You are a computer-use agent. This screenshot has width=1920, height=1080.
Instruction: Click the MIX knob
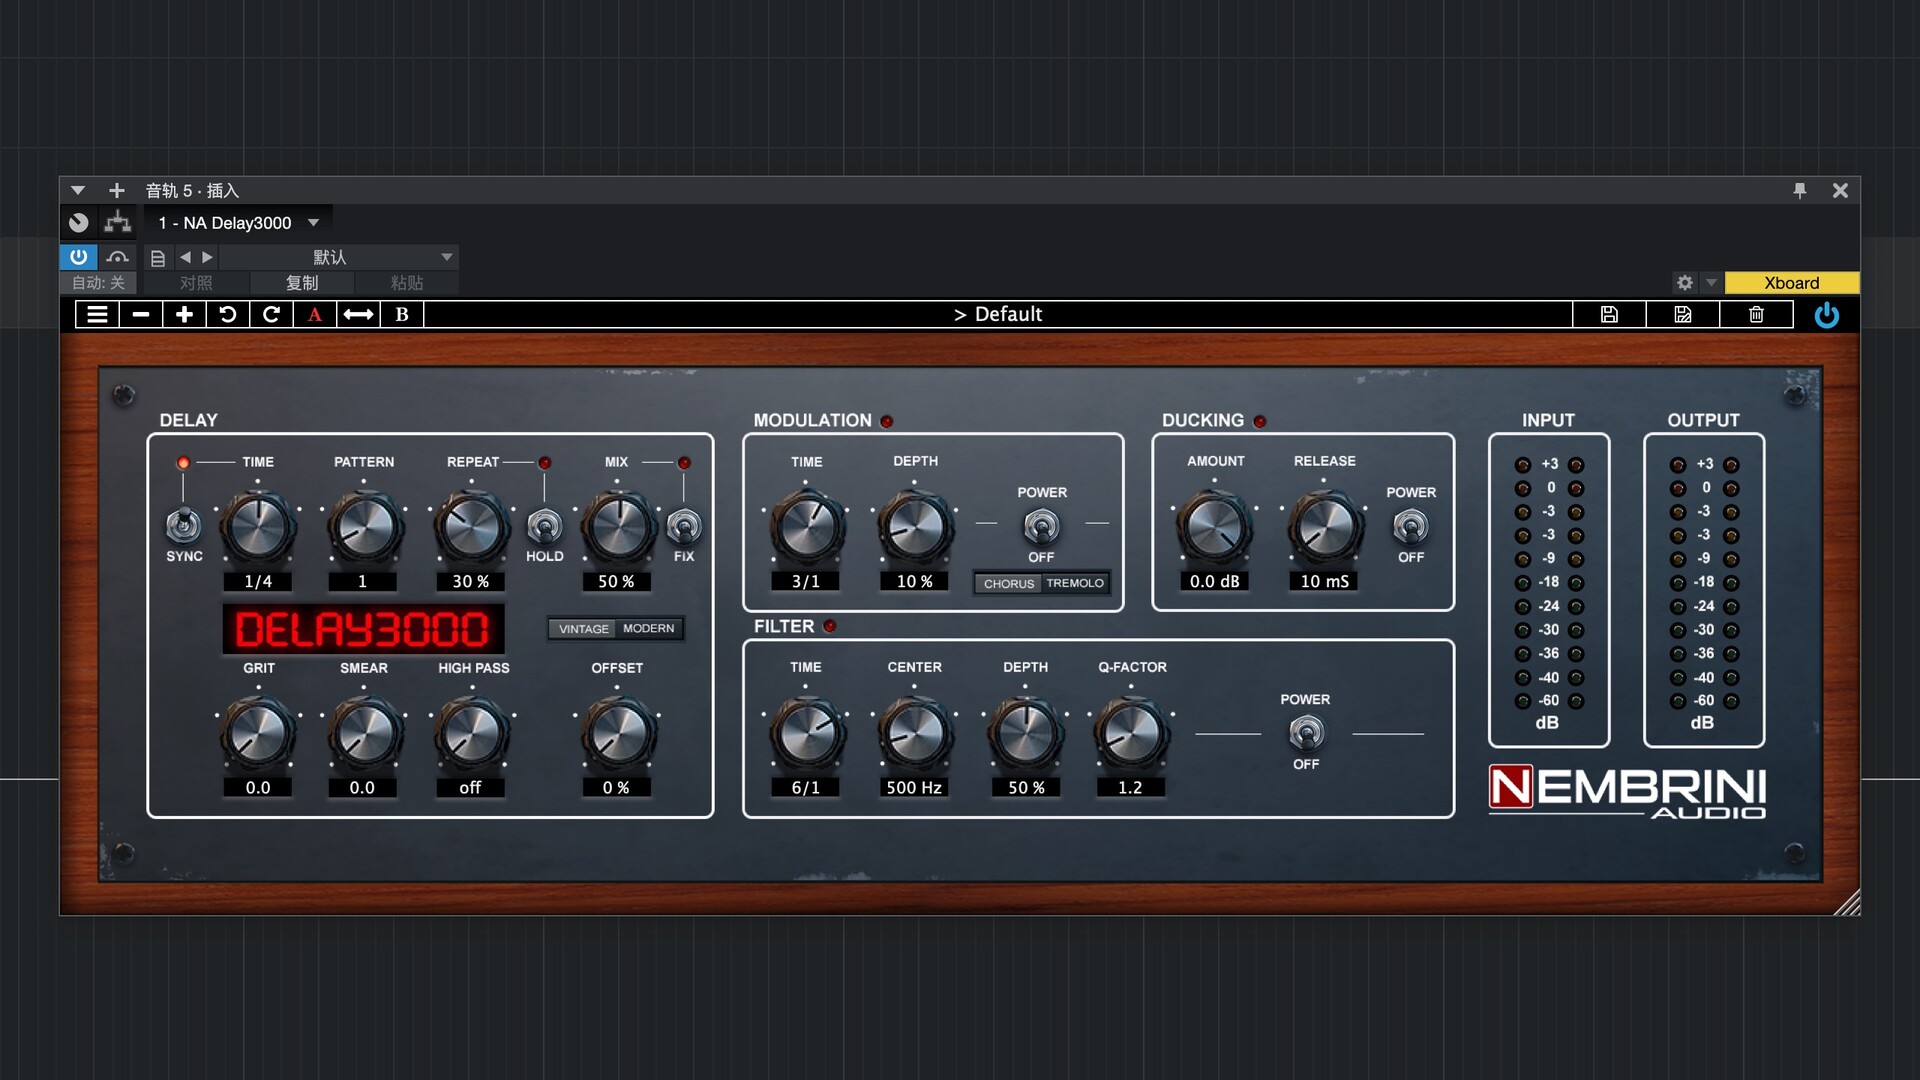[x=618, y=527]
